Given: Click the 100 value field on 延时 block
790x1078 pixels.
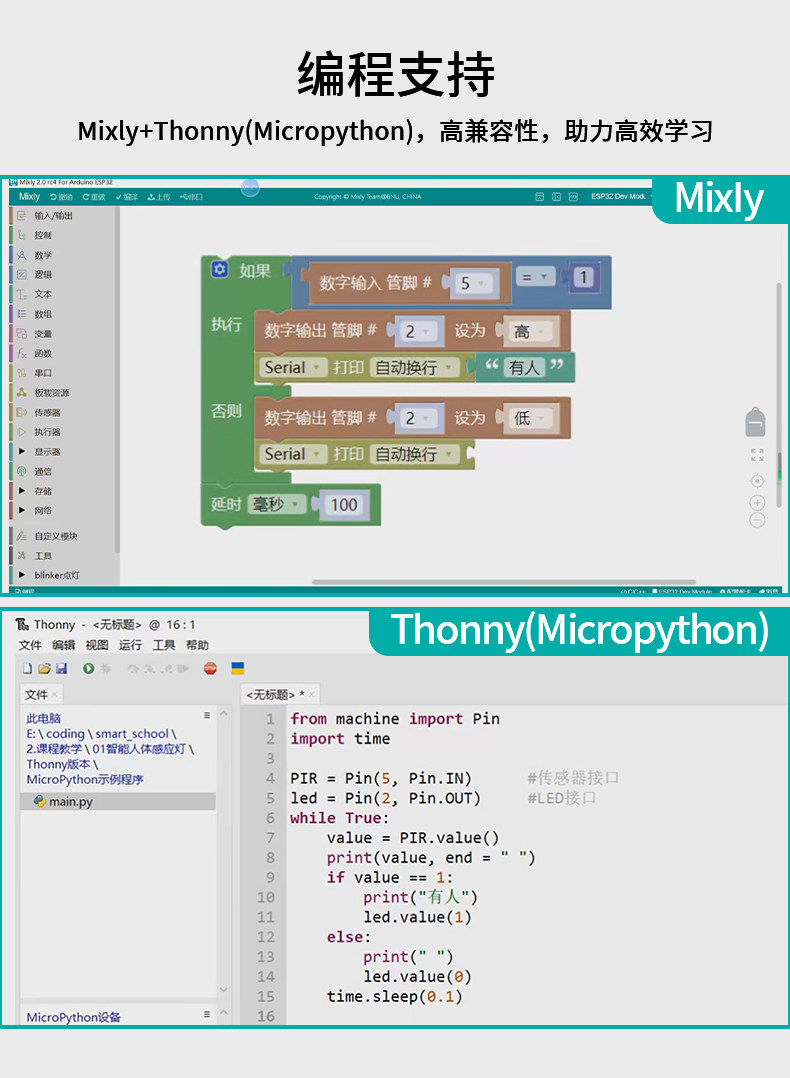Looking at the screenshot, I should 343,505.
